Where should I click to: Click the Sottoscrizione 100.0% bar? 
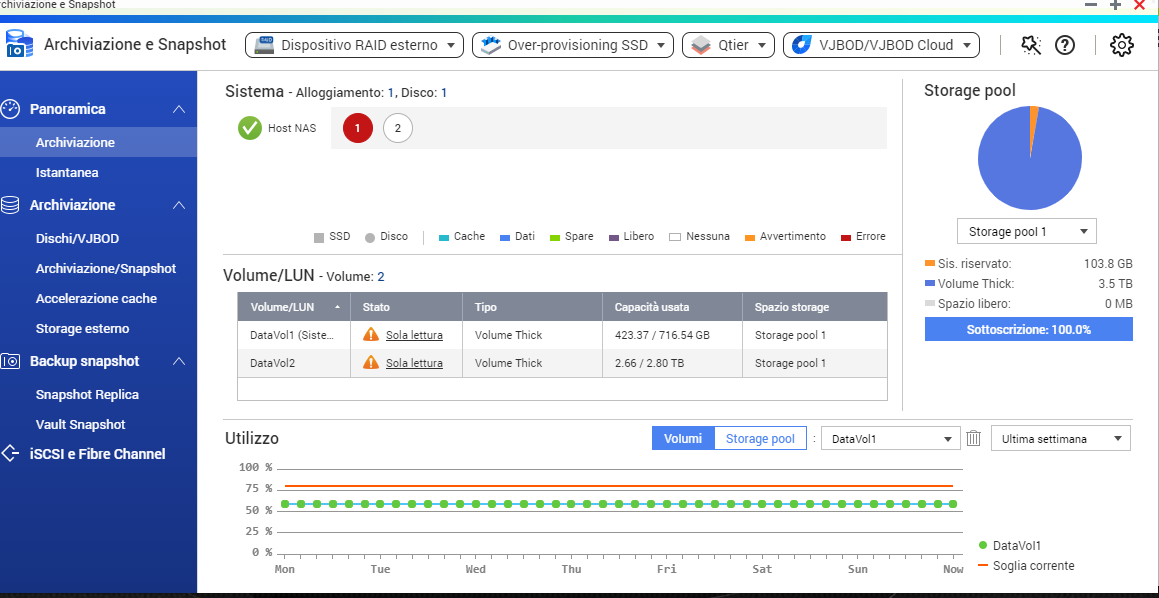(x=1028, y=329)
